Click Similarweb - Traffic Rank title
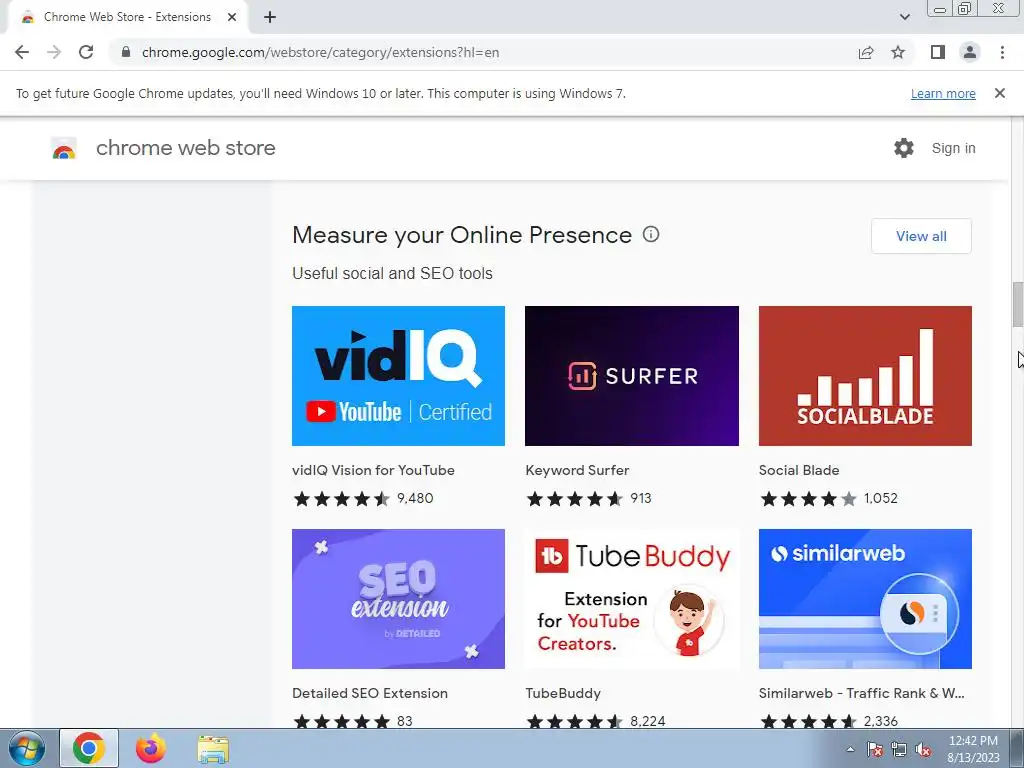 coord(861,693)
